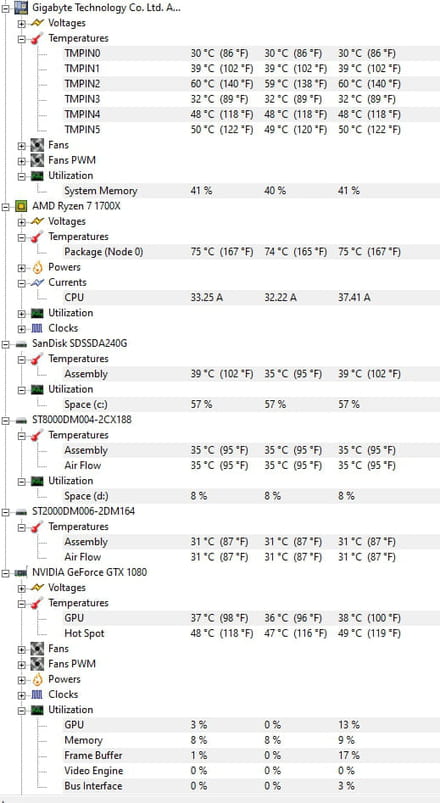
Task: Click the lightning icon beside GPU Voltages
Action: tap(37, 587)
